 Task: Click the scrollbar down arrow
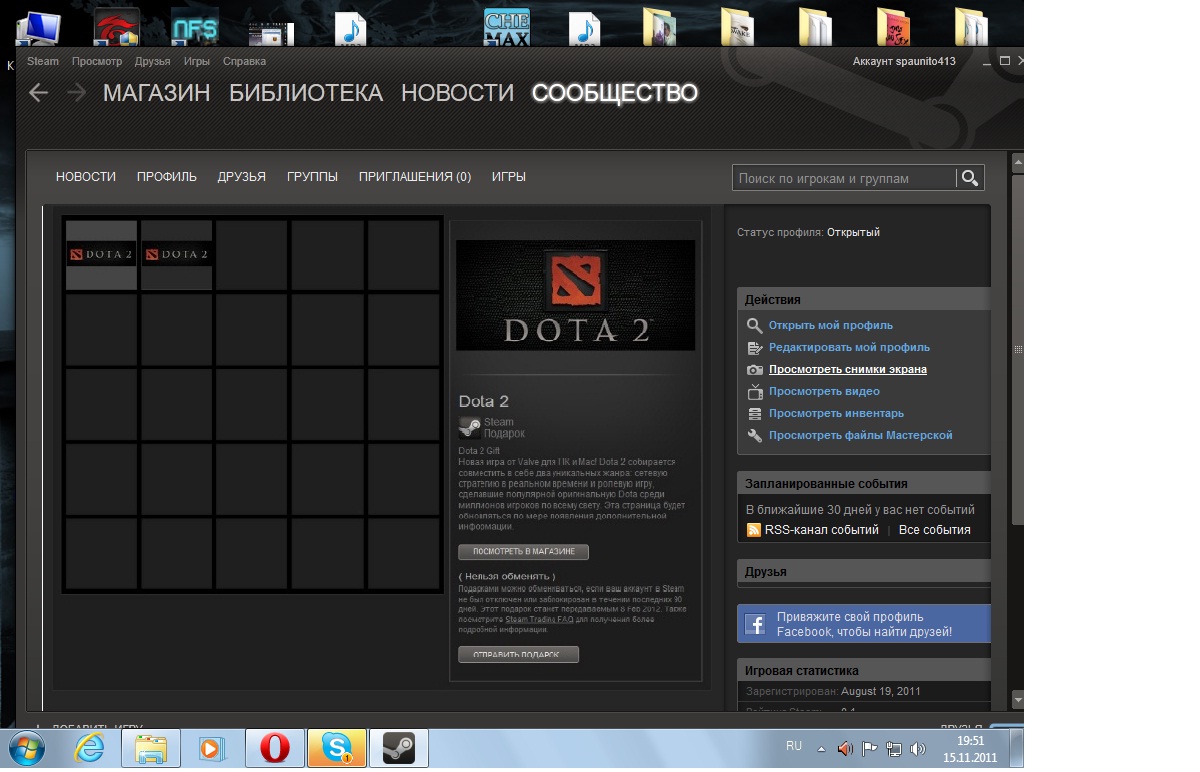(1018, 701)
